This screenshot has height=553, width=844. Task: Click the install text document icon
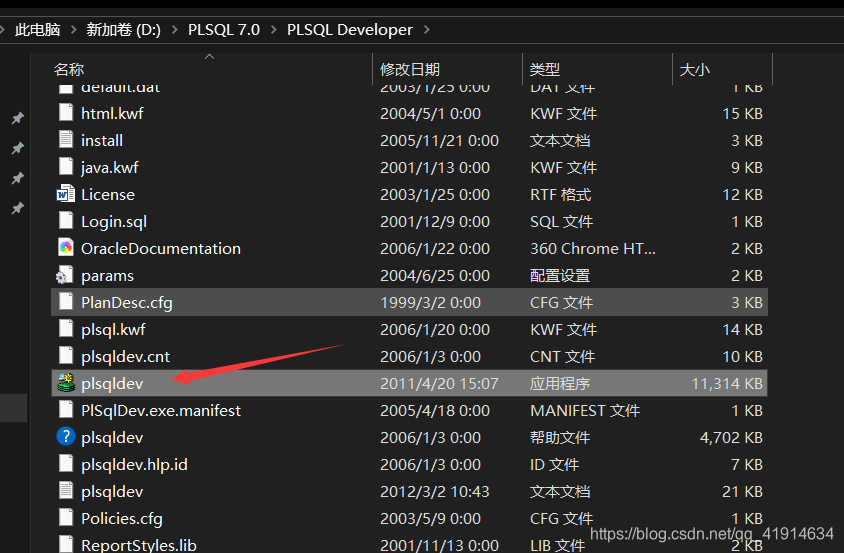click(66, 140)
